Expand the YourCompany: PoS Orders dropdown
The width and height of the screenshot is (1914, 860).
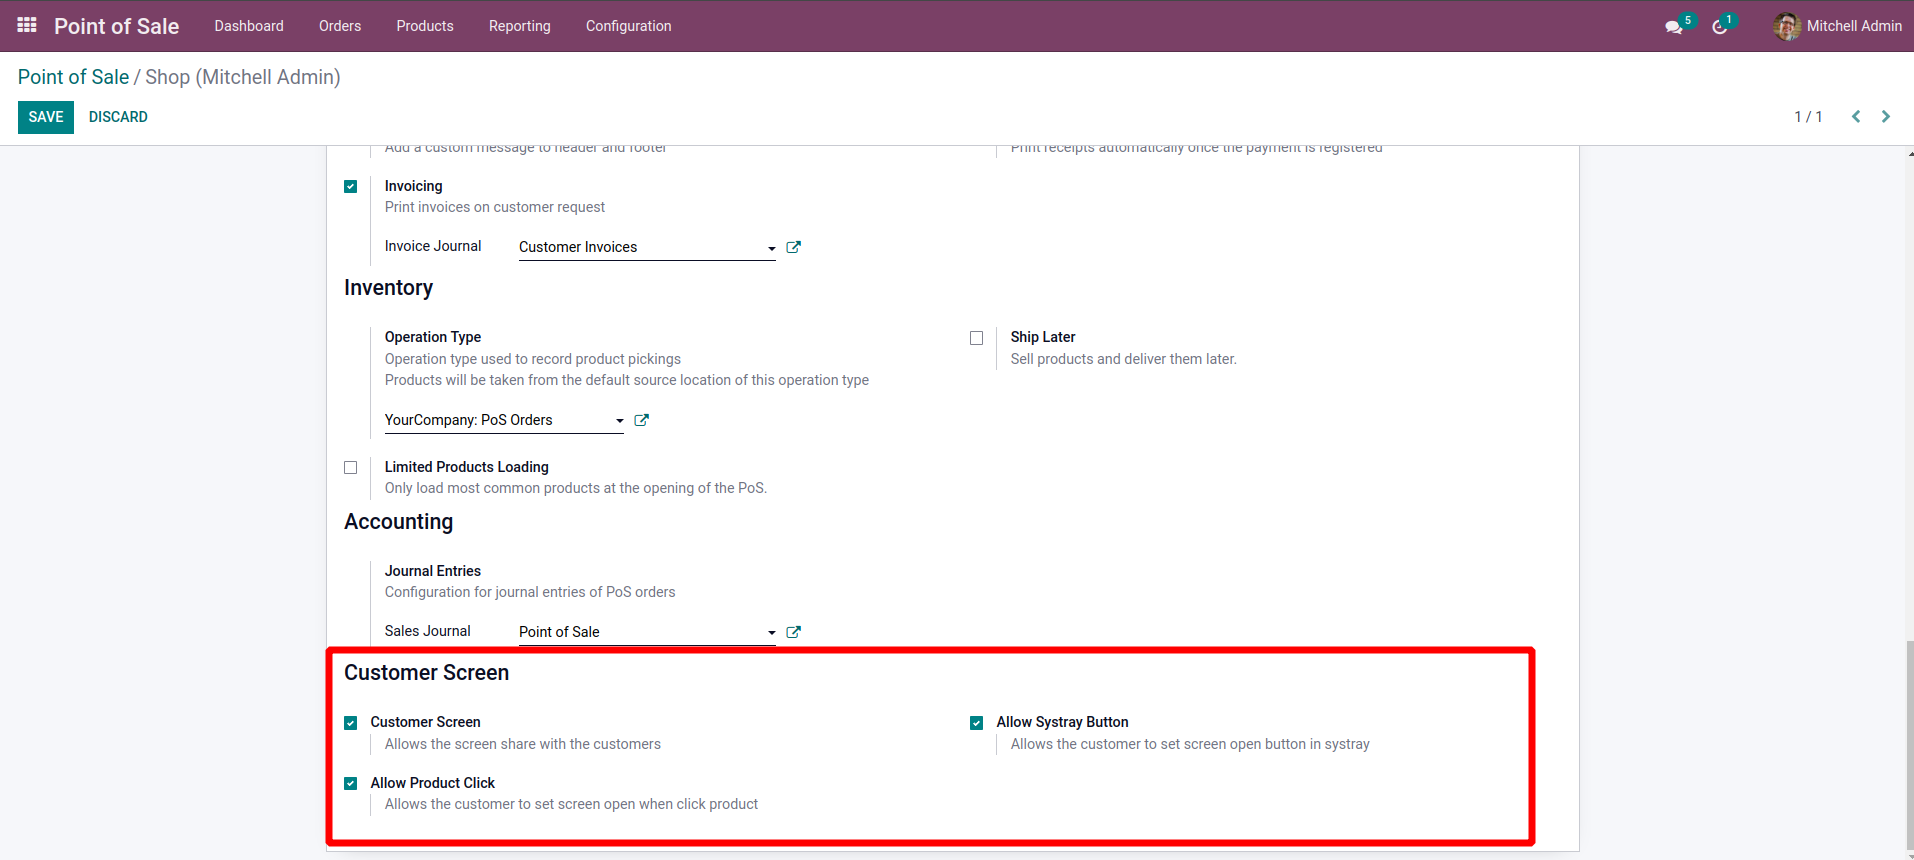(619, 421)
